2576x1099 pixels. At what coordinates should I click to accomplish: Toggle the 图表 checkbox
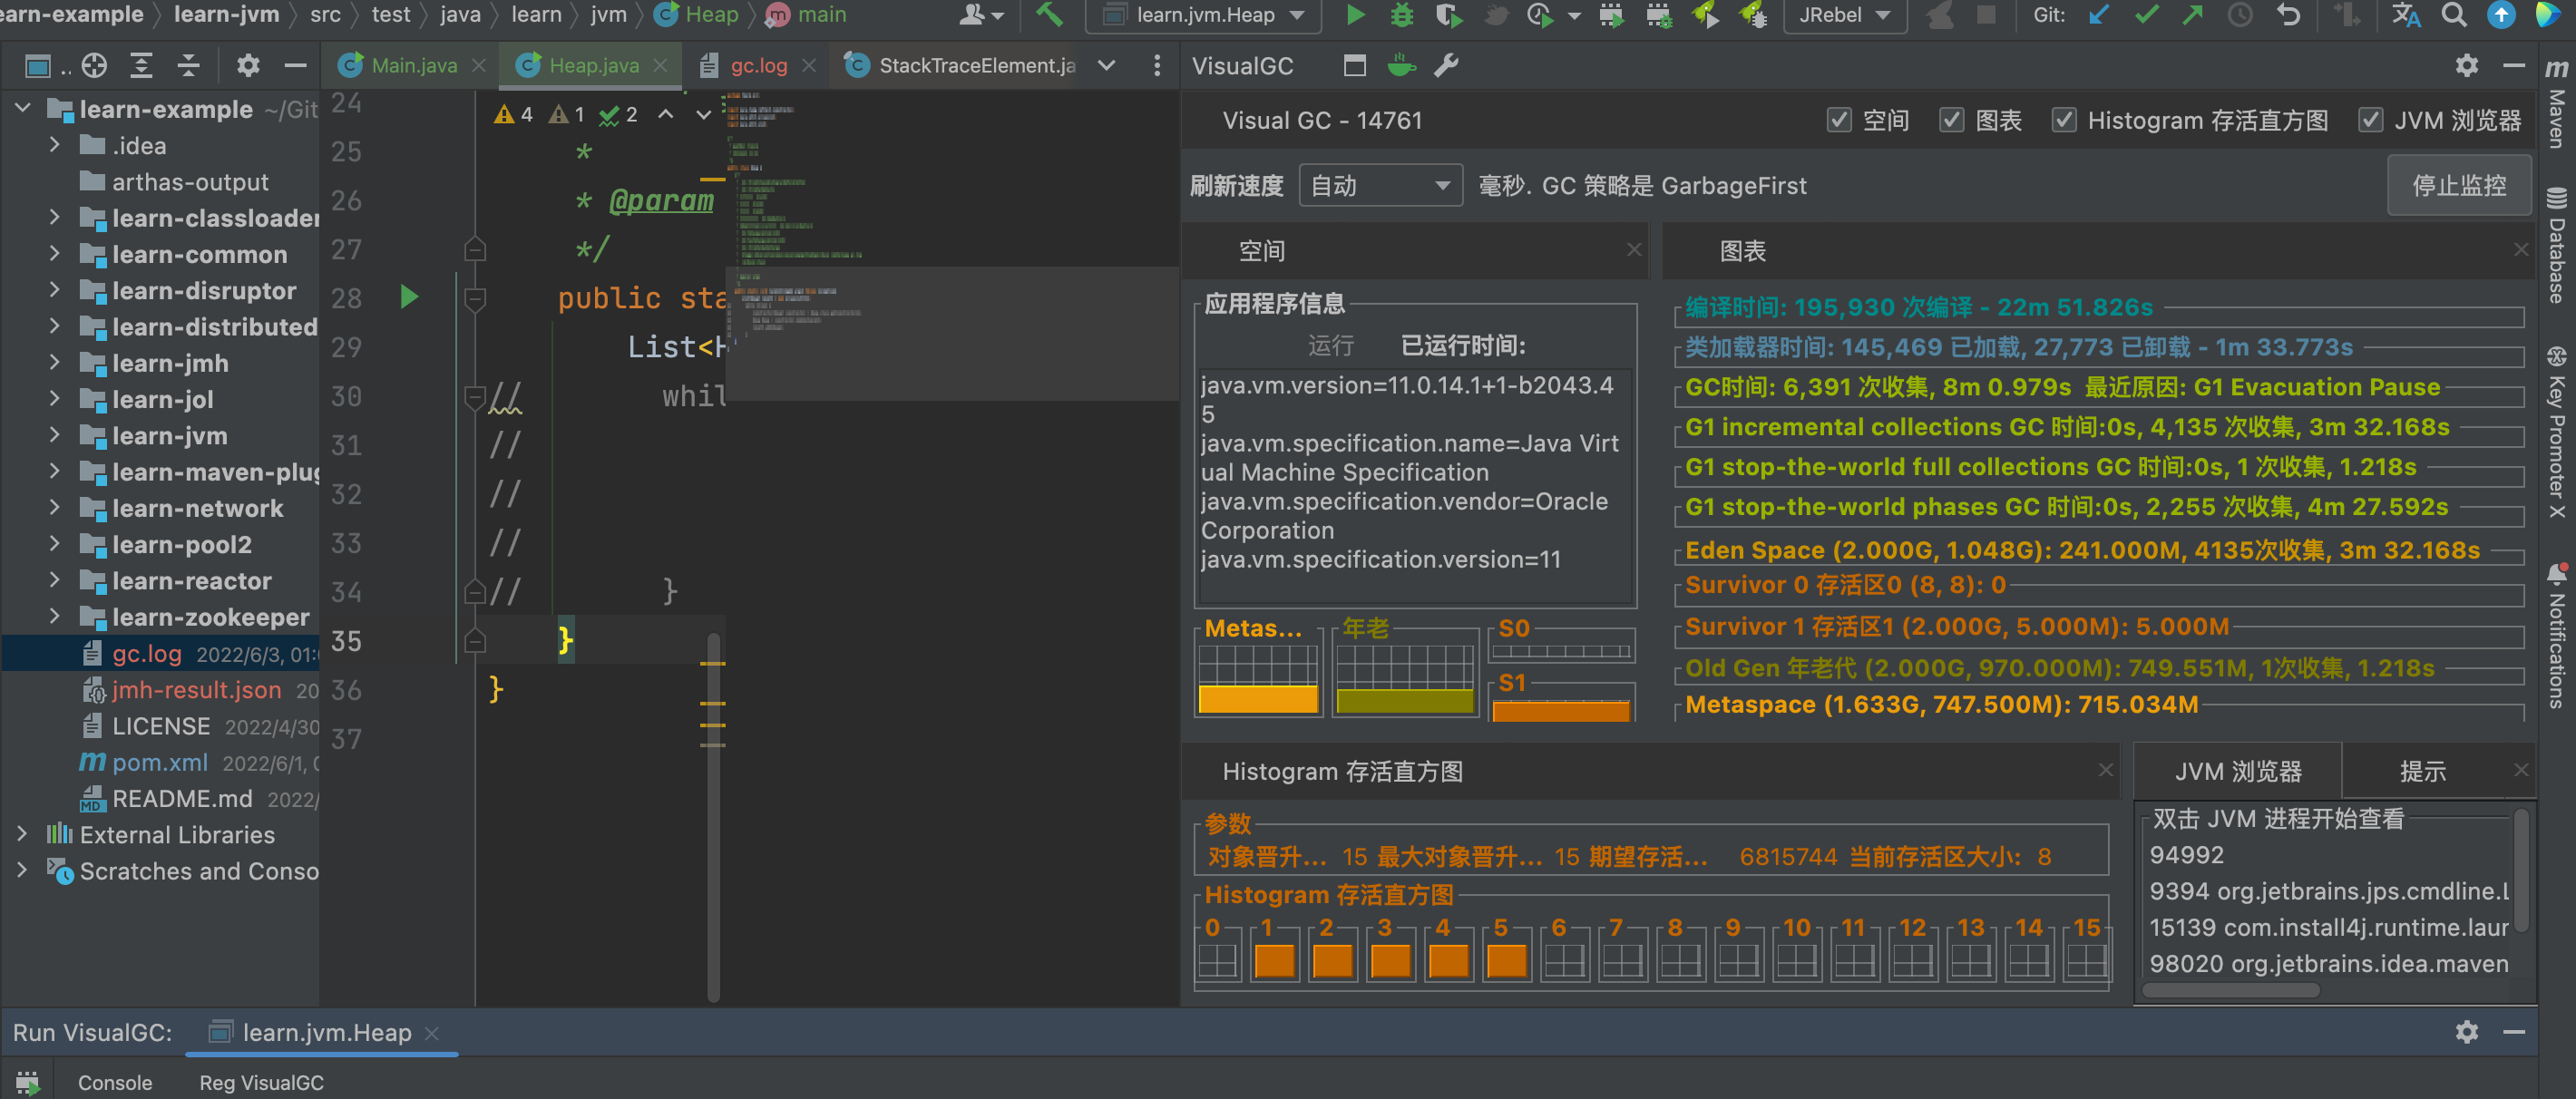click(x=1951, y=121)
